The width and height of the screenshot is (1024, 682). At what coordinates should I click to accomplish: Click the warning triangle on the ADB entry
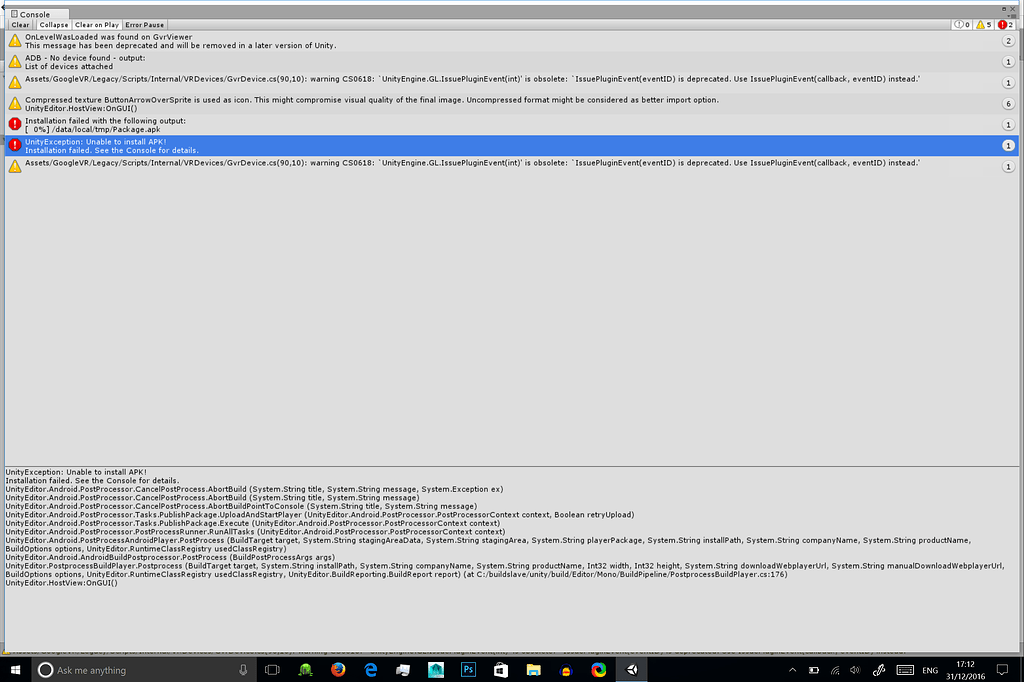[x=14, y=62]
